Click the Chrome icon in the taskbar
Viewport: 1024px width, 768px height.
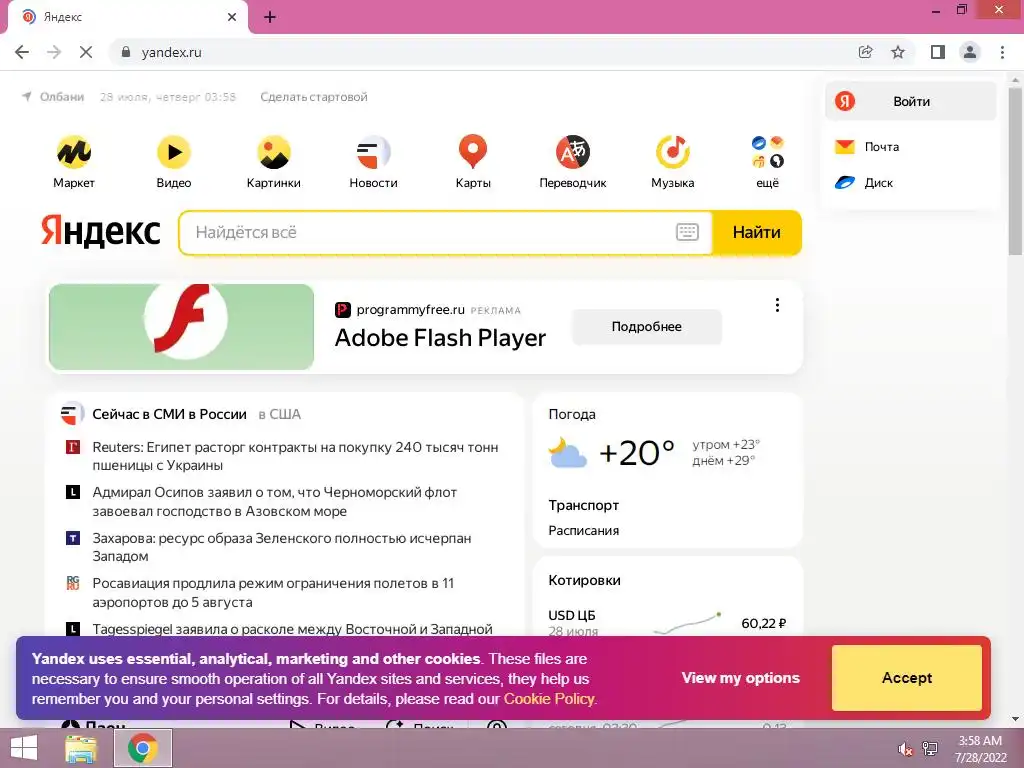(x=143, y=748)
